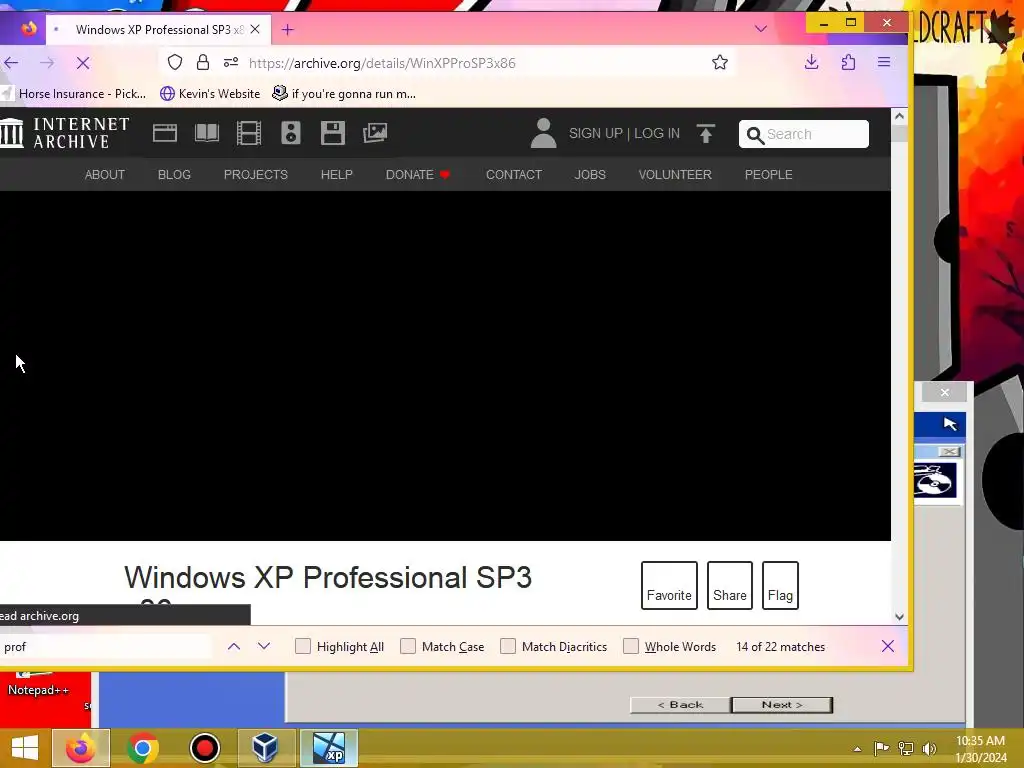Enable Highlight All in find bar
Screen dimensions: 1024x768
click(302, 646)
